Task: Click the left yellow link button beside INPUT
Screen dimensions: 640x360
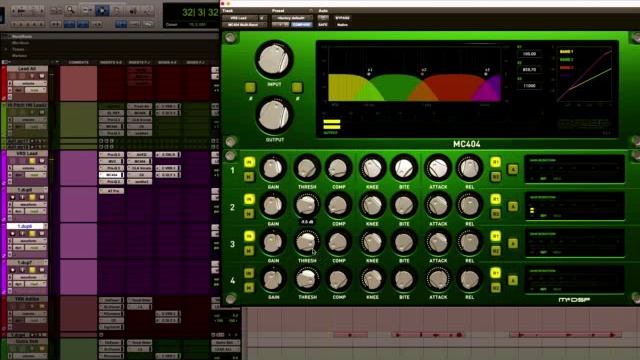Action: point(250,87)
